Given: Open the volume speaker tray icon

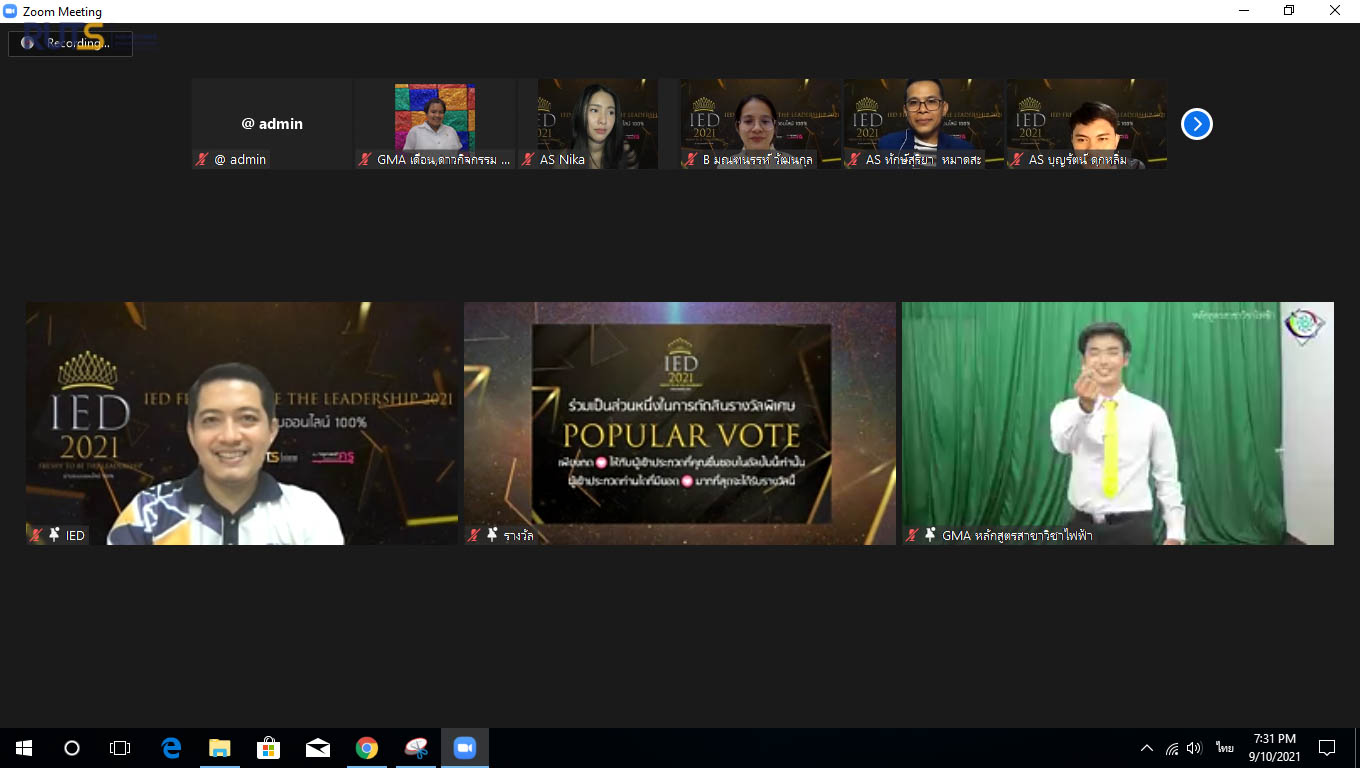Looking at the screenshot, I should tap(1194, 748).
